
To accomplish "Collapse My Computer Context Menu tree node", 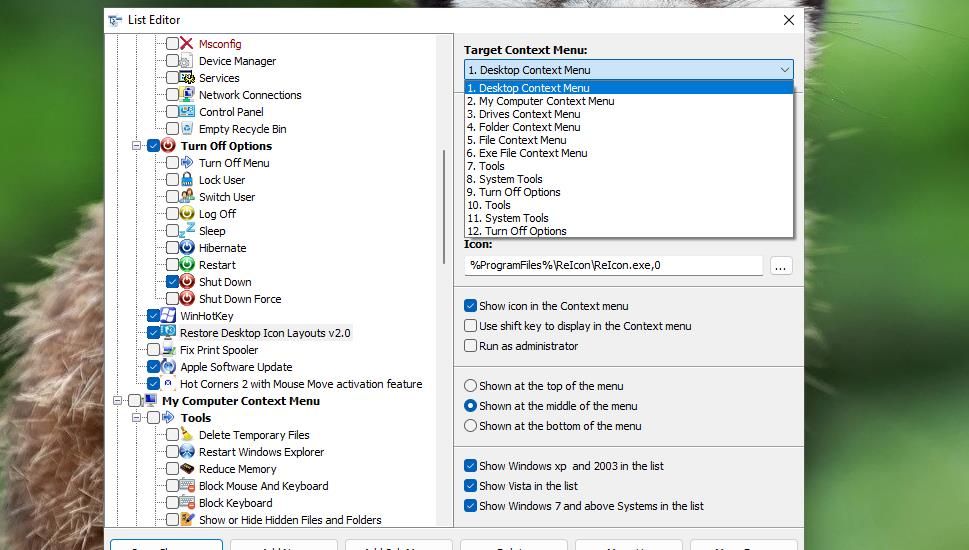I will pyautogui.click(x=118, y=401).
